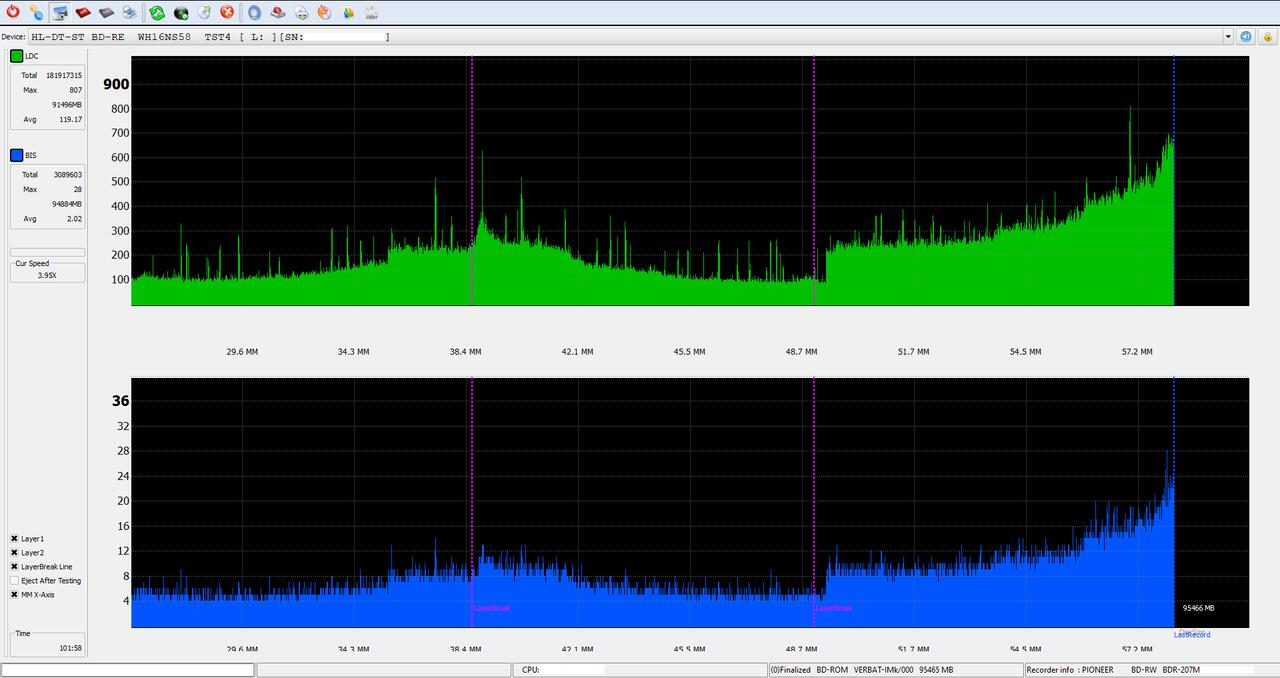
Task: Click the gray icon at far right of device bar
Action: coord(1266,37)
